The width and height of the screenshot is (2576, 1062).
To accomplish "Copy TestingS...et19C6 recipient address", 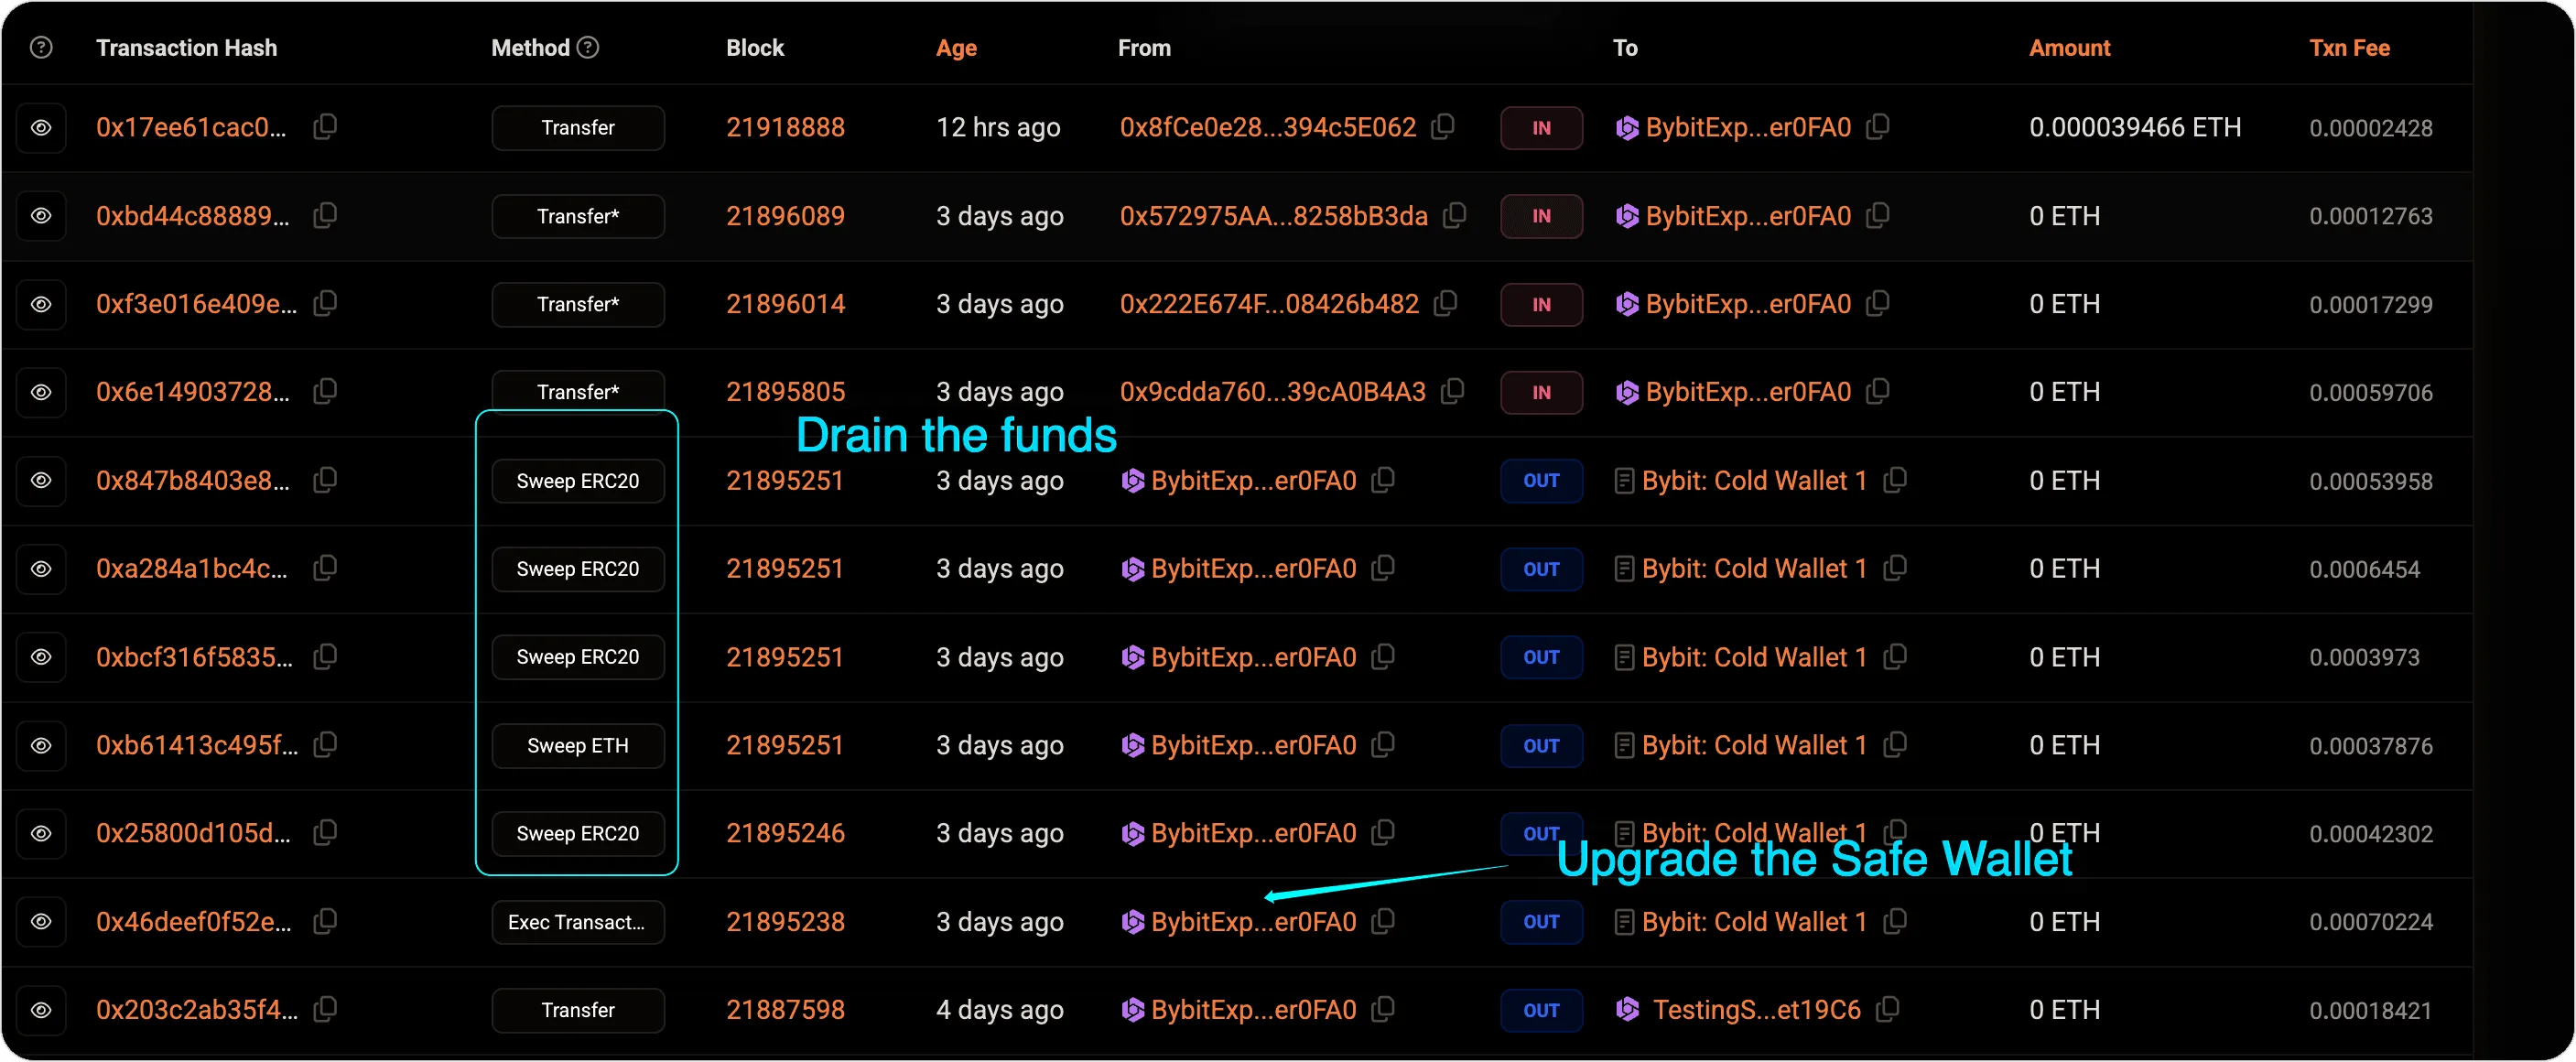I will point(1888,1010).
